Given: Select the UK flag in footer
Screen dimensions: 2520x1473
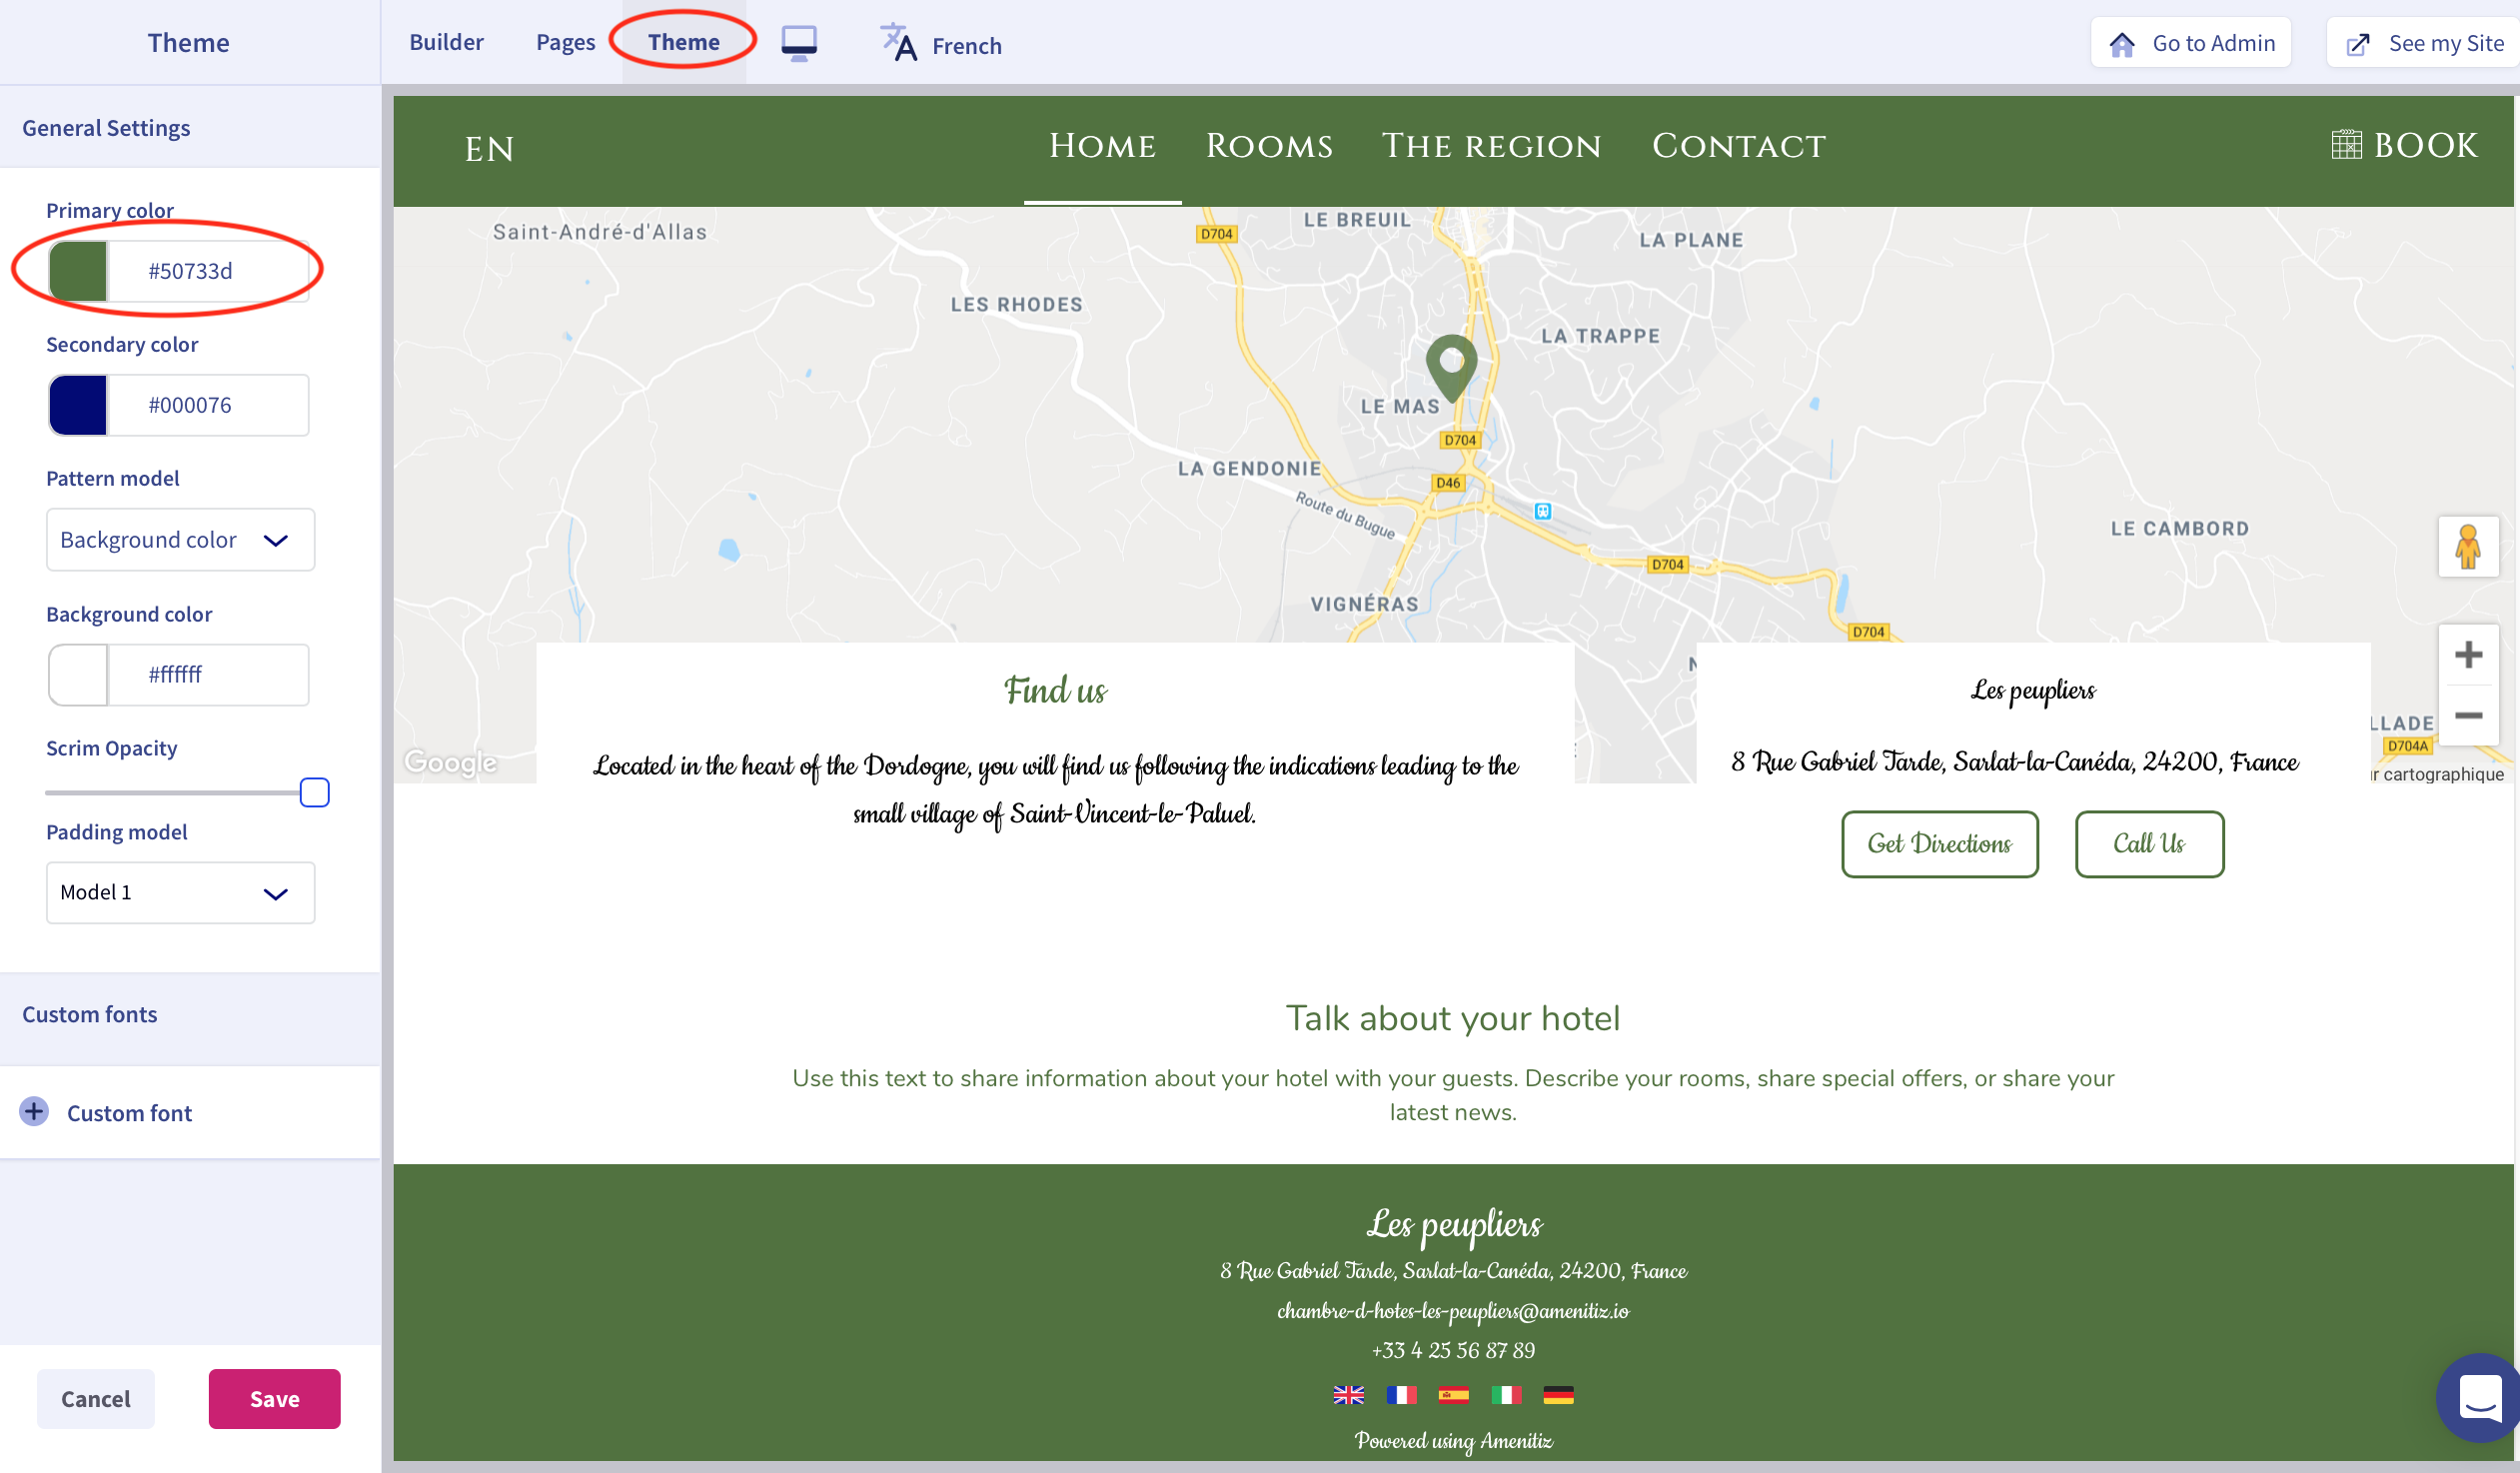Looking at the screenshot, I should (1348, 1395).
